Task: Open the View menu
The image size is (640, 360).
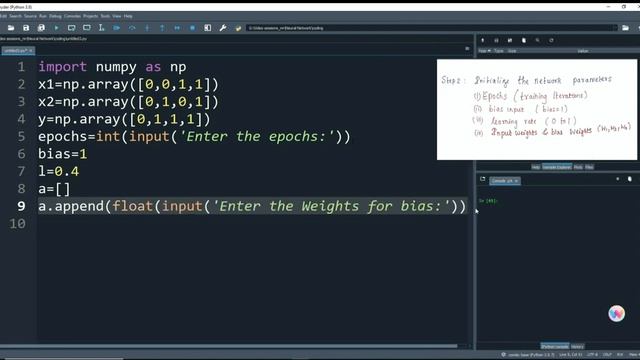Action: coord(117,16)
